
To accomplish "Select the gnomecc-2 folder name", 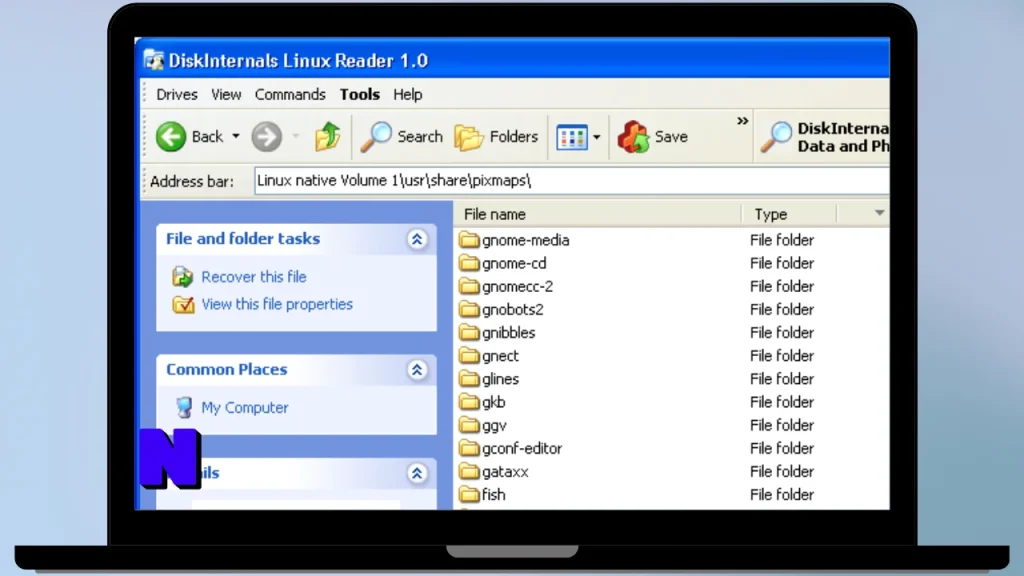I will [517, 287].
